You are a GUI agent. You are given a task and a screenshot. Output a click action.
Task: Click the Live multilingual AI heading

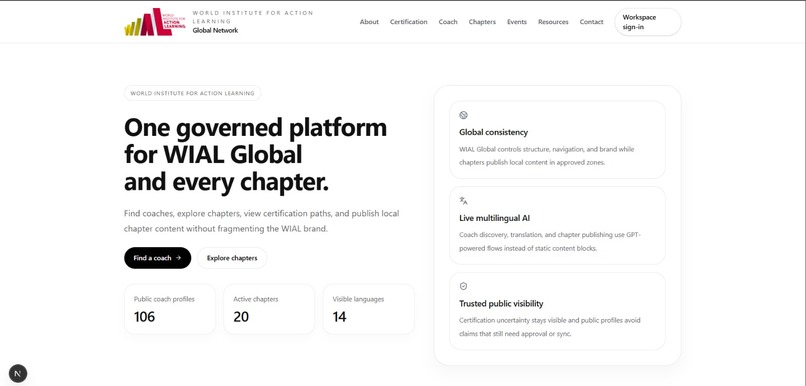[494, 218]
